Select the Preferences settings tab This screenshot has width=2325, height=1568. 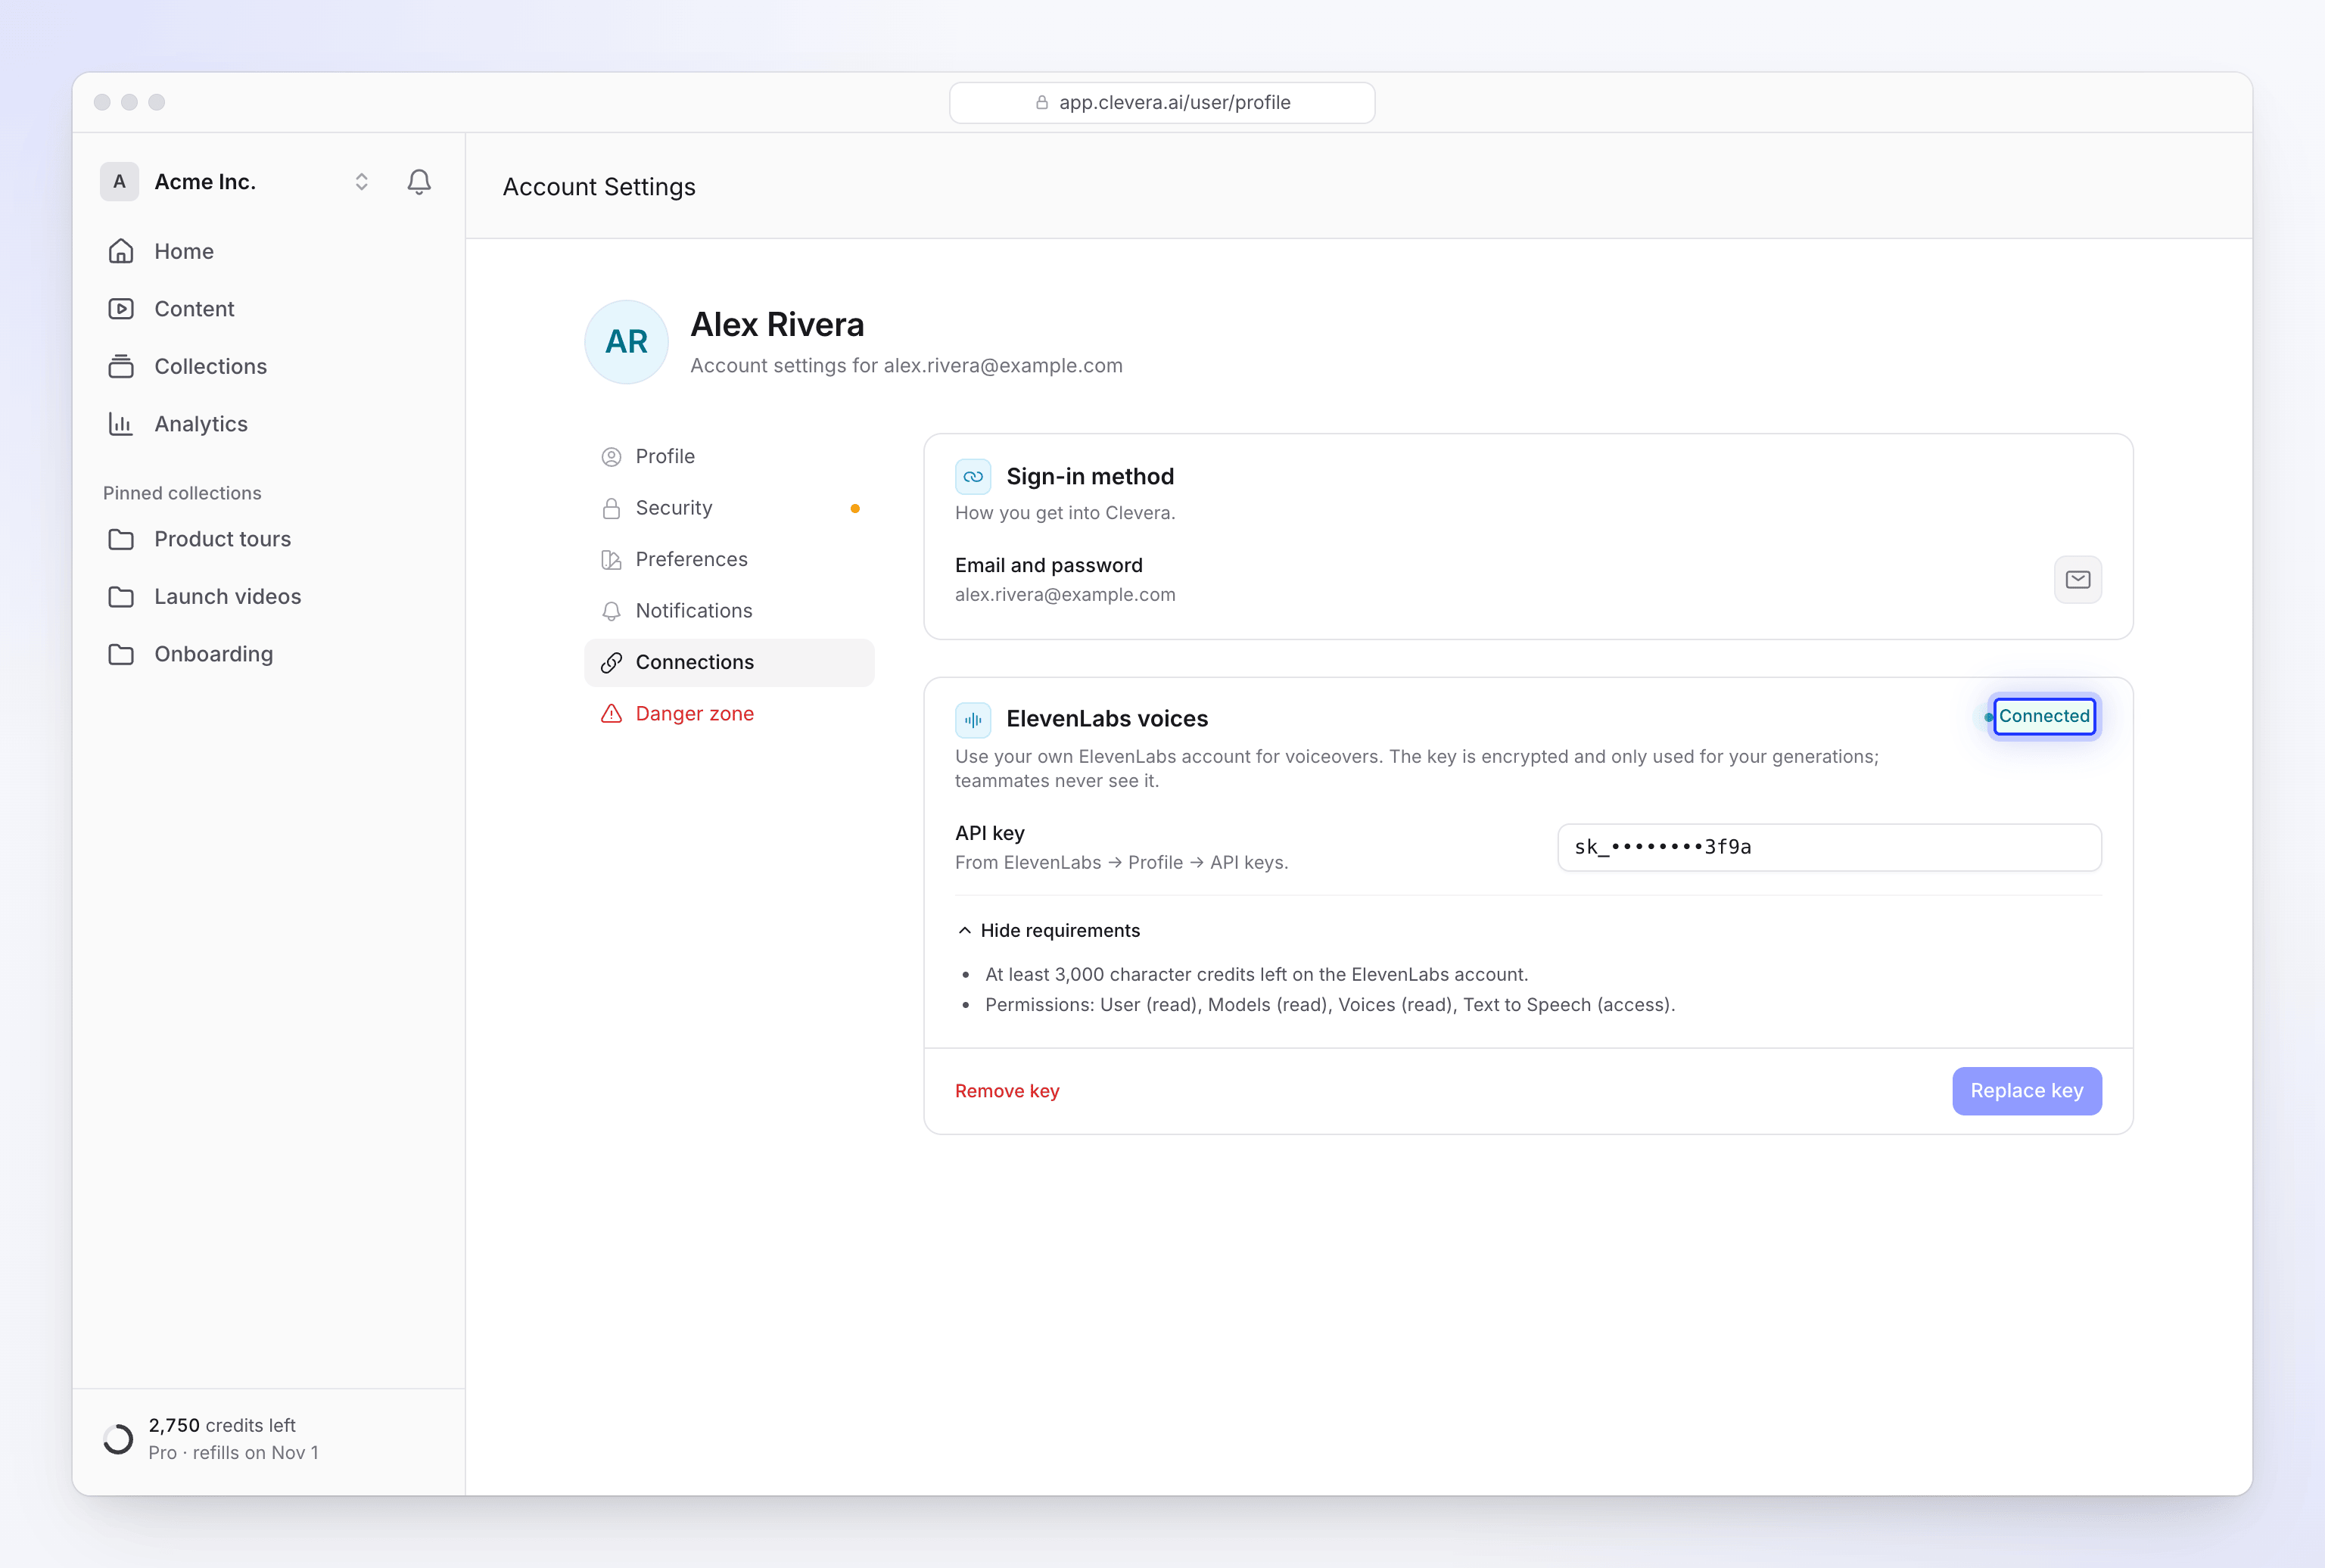pyautogui.click(x=729, y=559)
